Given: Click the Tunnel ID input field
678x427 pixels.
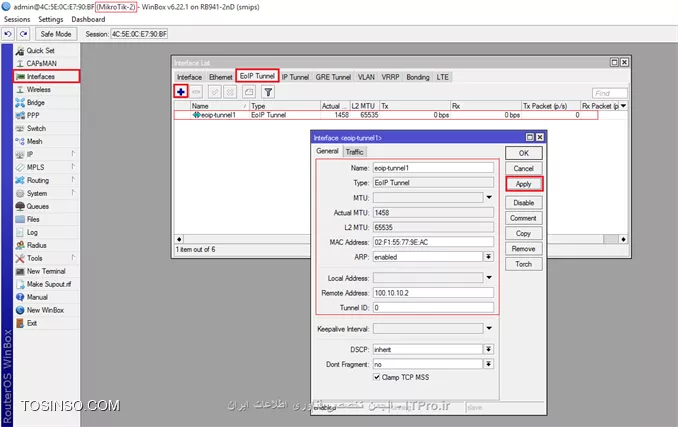Looking at the screenshot, I should pyautogui.click(x=433, y=307).
